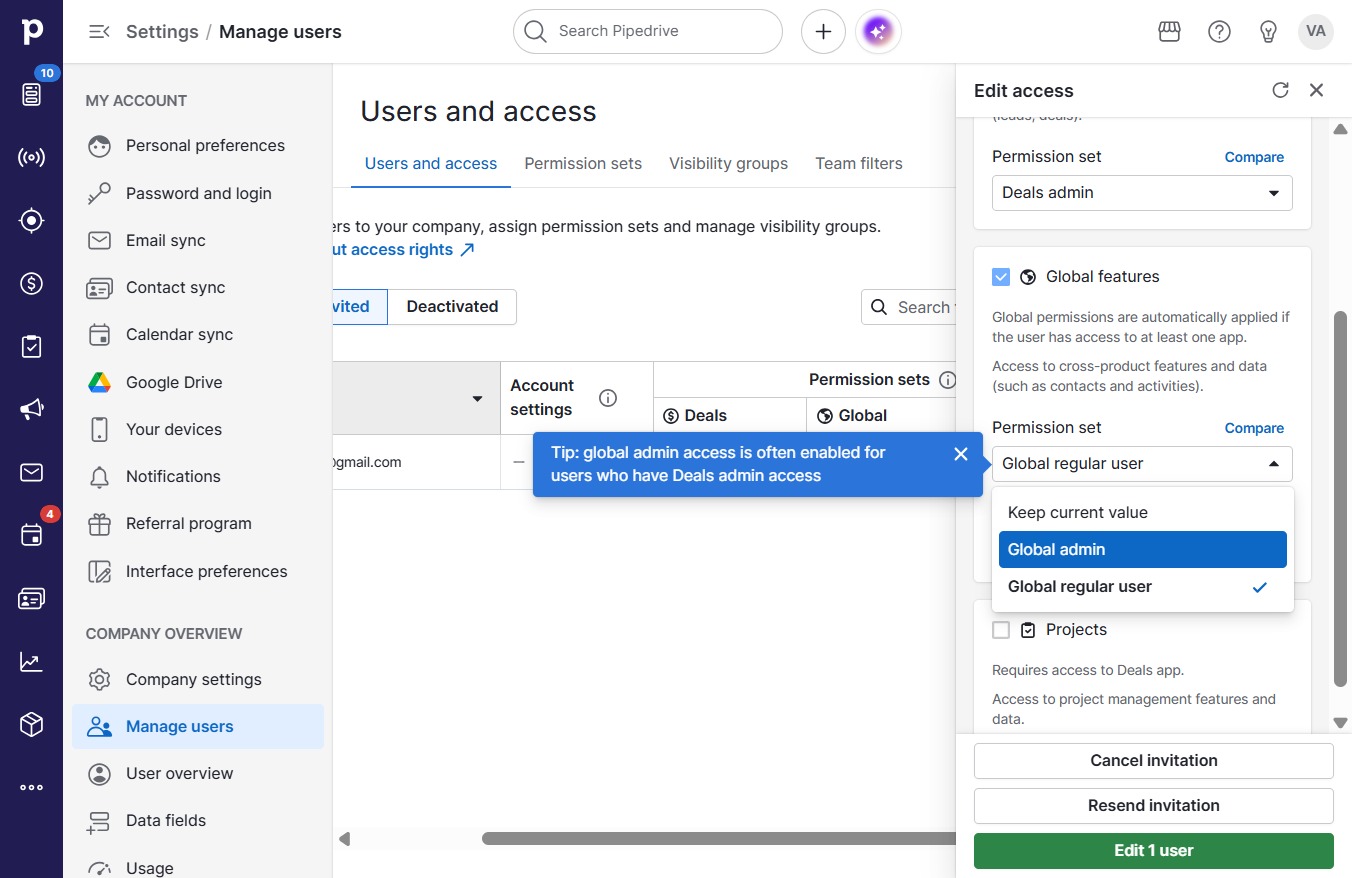Screen dimensions: 1352x878
Task: Open the target-shaped icon in the sidebar
Action: pos(32,221)
